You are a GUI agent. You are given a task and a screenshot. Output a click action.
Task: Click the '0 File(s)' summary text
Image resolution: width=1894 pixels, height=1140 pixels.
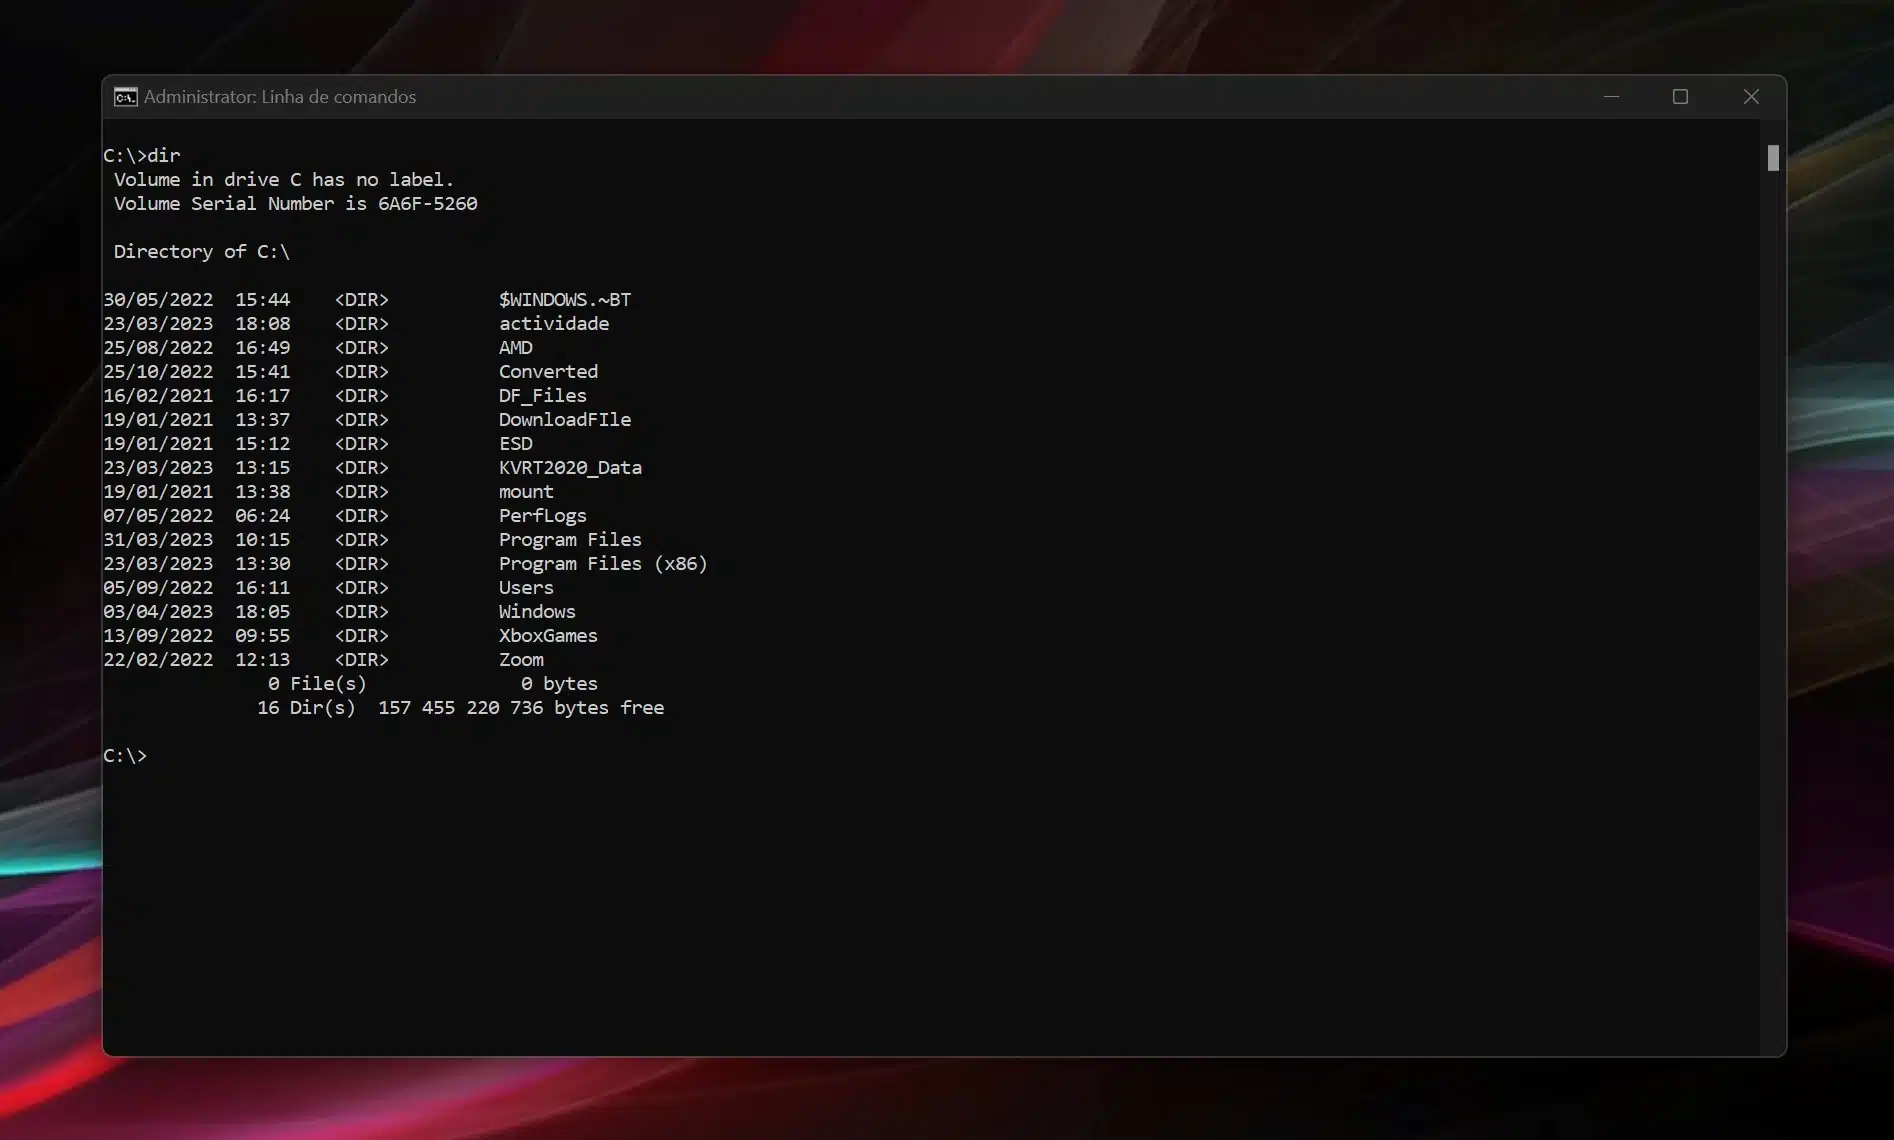pos(317,683)
